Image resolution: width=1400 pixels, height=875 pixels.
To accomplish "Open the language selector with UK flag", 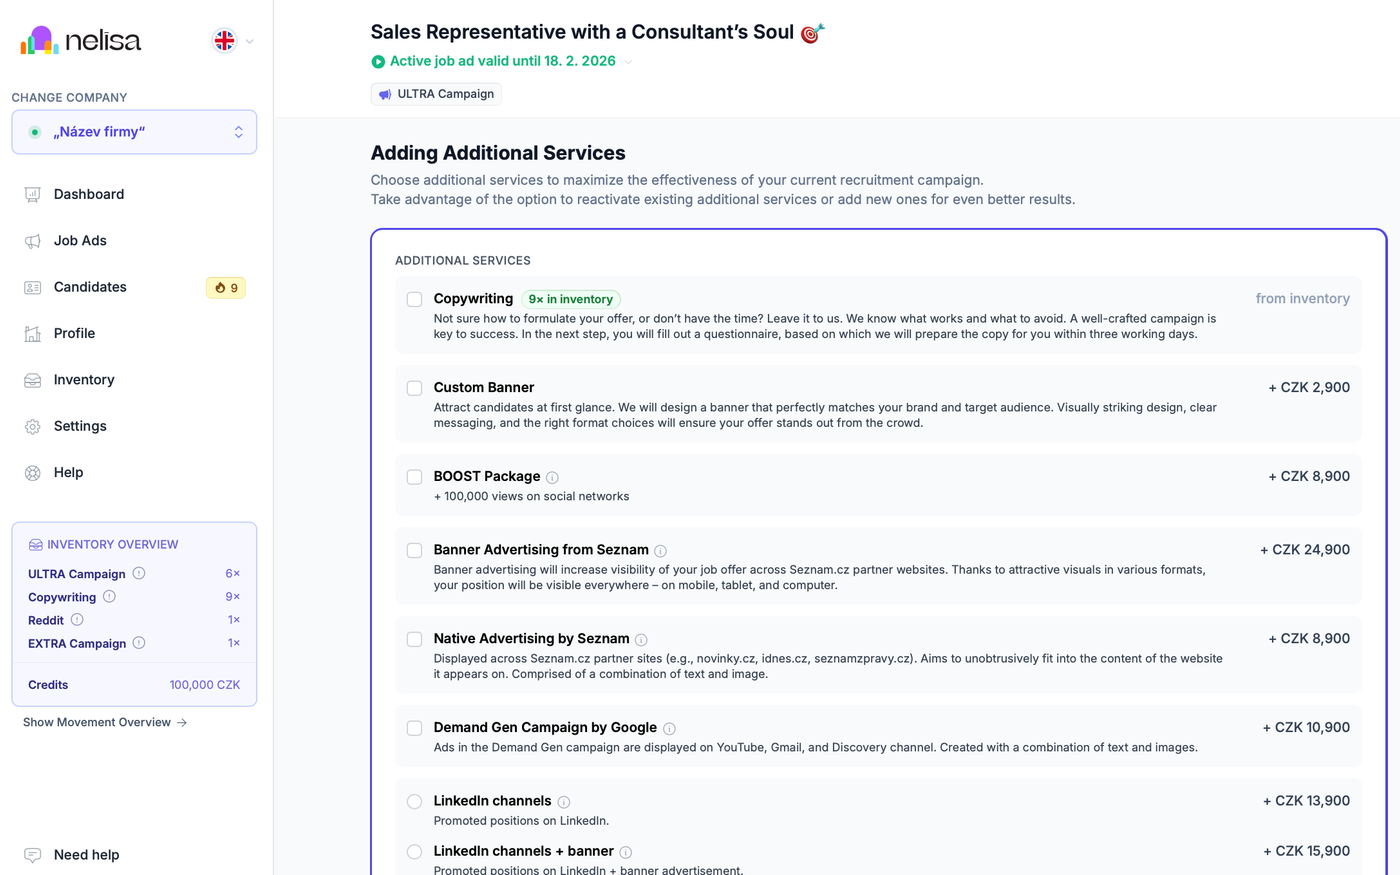I will click(x=233, y=41).
